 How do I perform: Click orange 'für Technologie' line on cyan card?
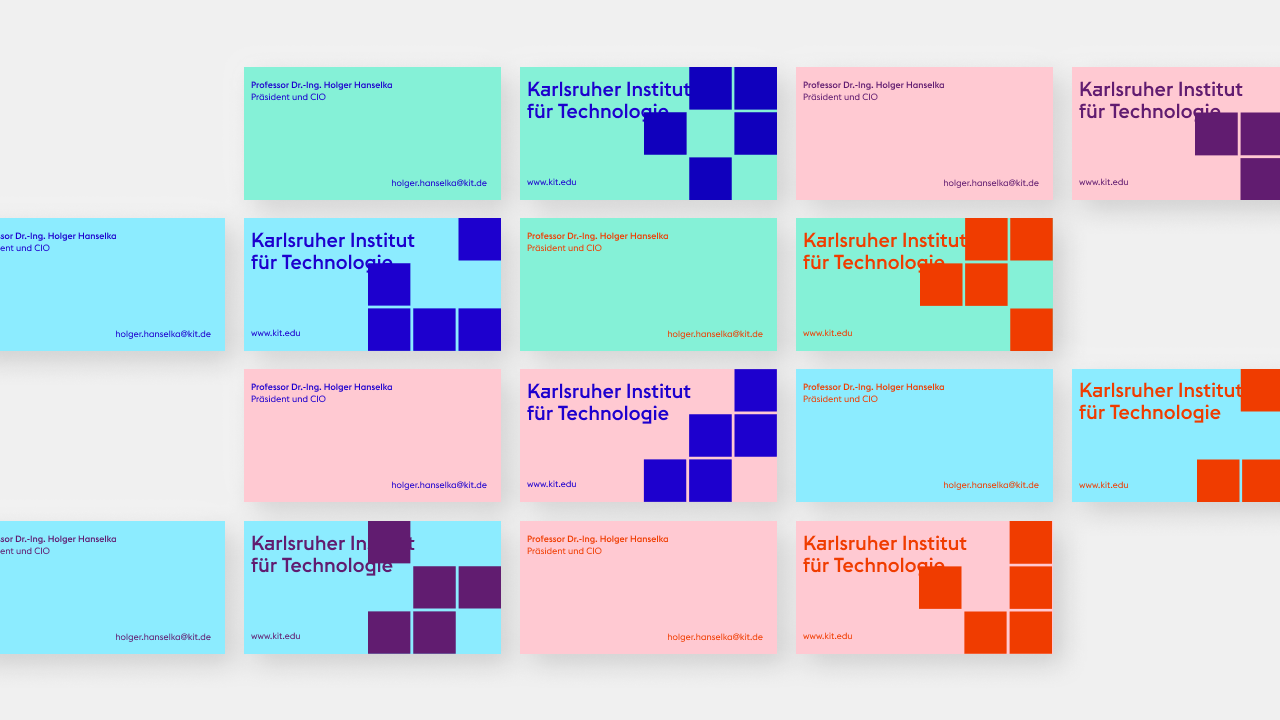(x=1150, y=414)
